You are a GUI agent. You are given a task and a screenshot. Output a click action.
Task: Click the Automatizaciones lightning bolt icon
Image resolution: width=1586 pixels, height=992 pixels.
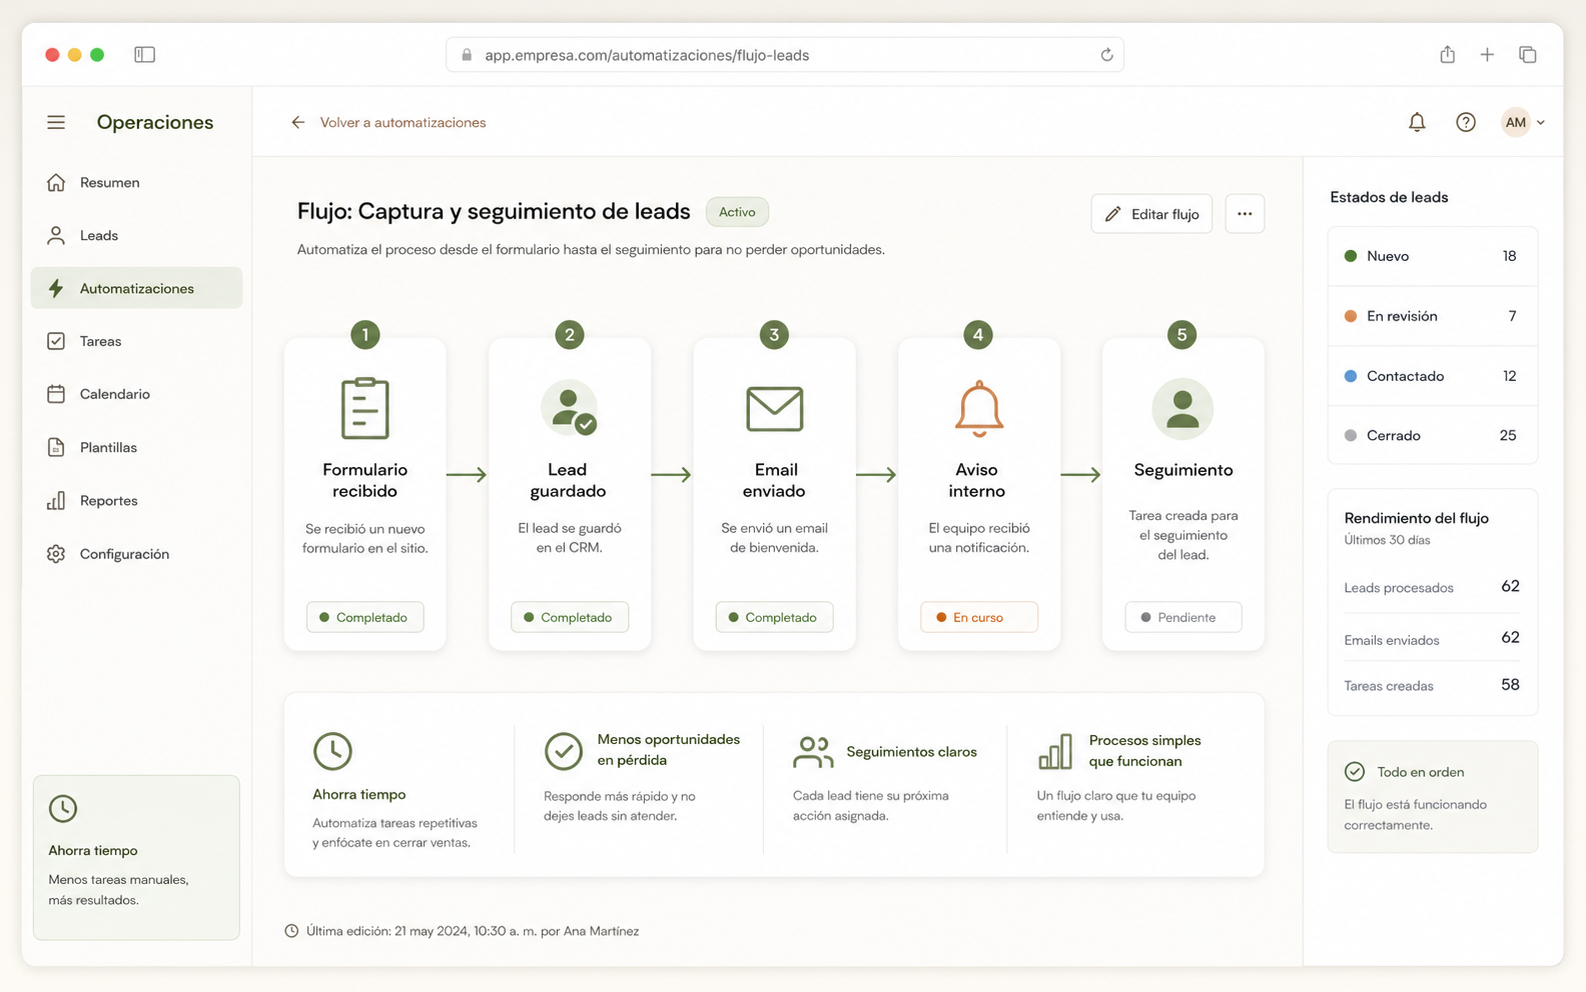coord(56,288)
